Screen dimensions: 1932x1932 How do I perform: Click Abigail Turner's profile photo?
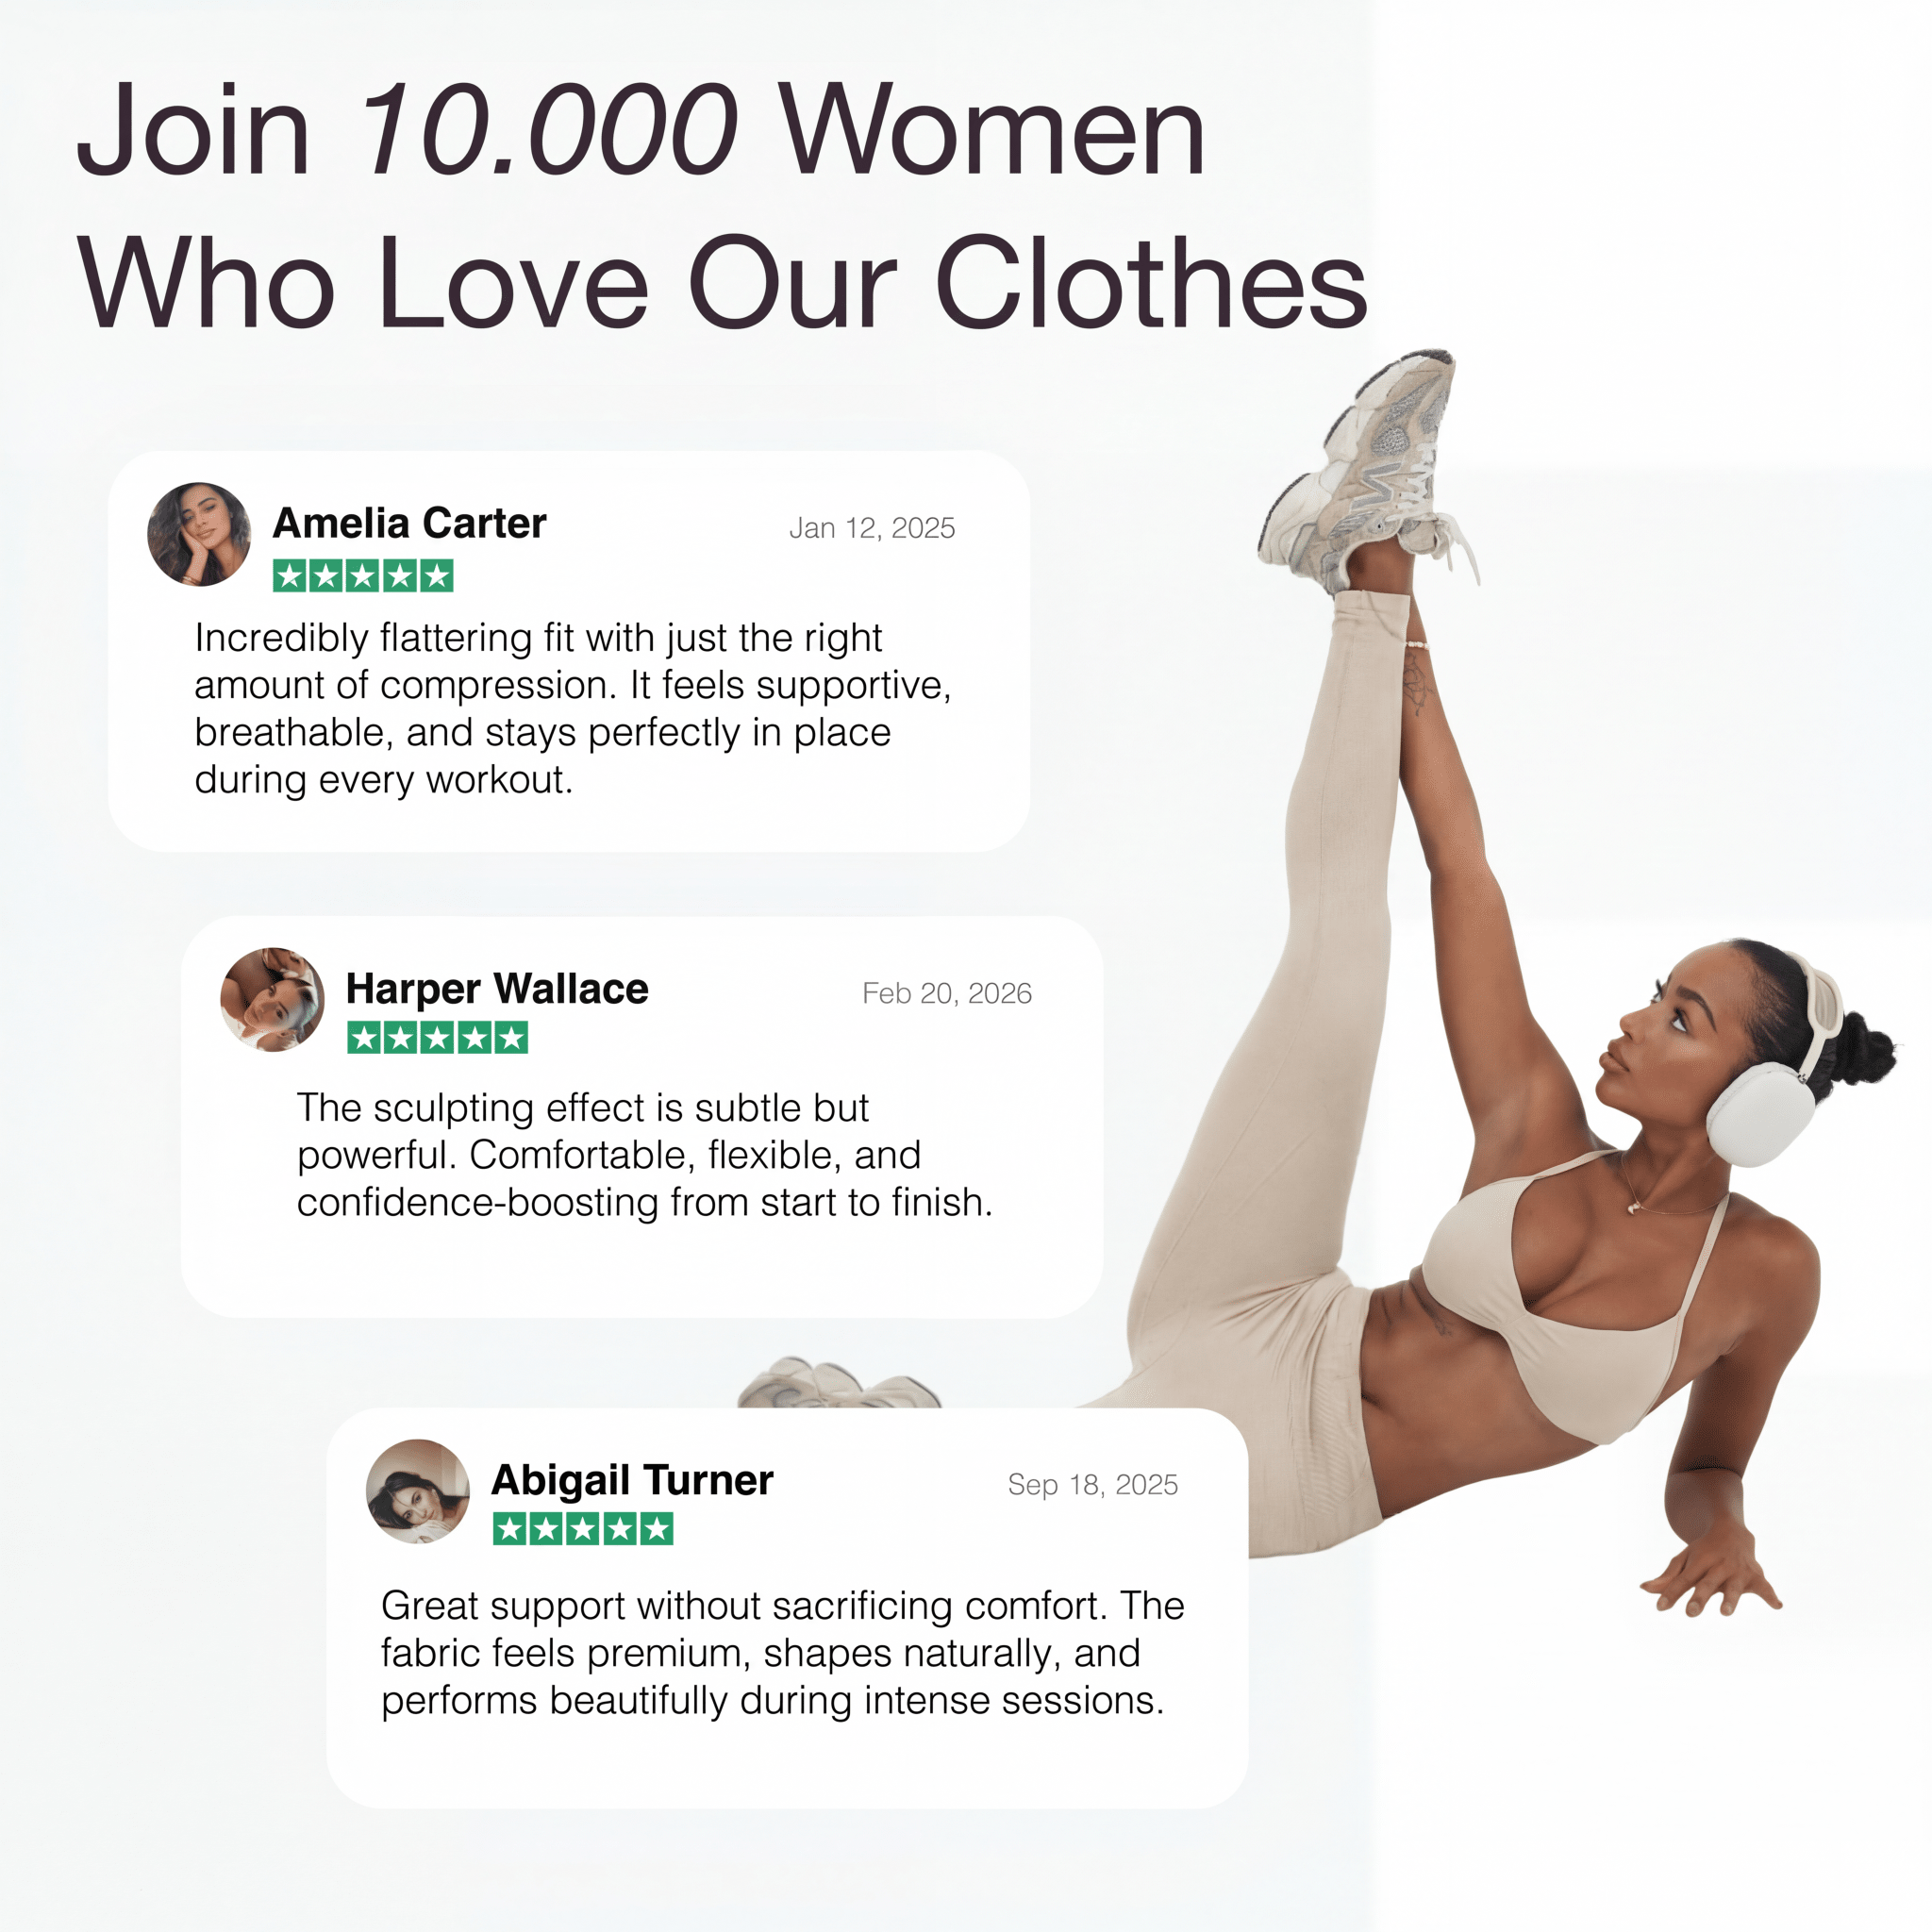click(x=418, y=1491)
